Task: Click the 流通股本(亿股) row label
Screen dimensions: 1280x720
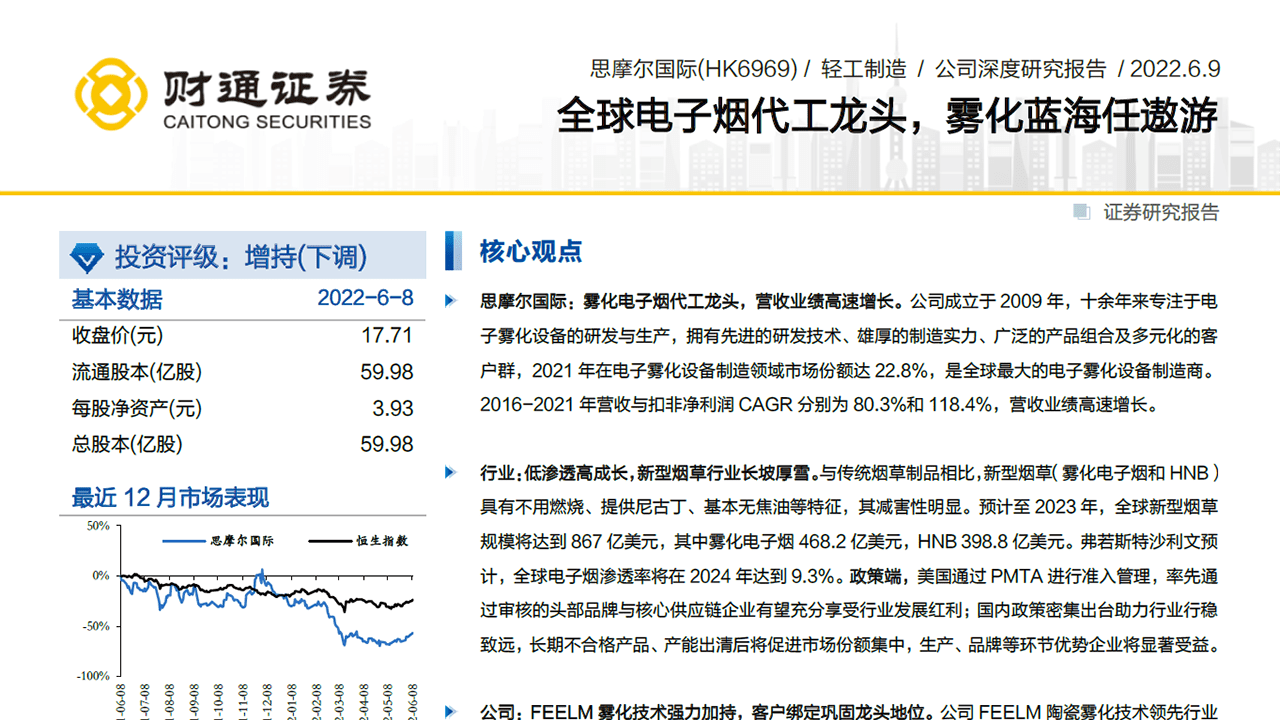Action: click(x=137, y=372)
